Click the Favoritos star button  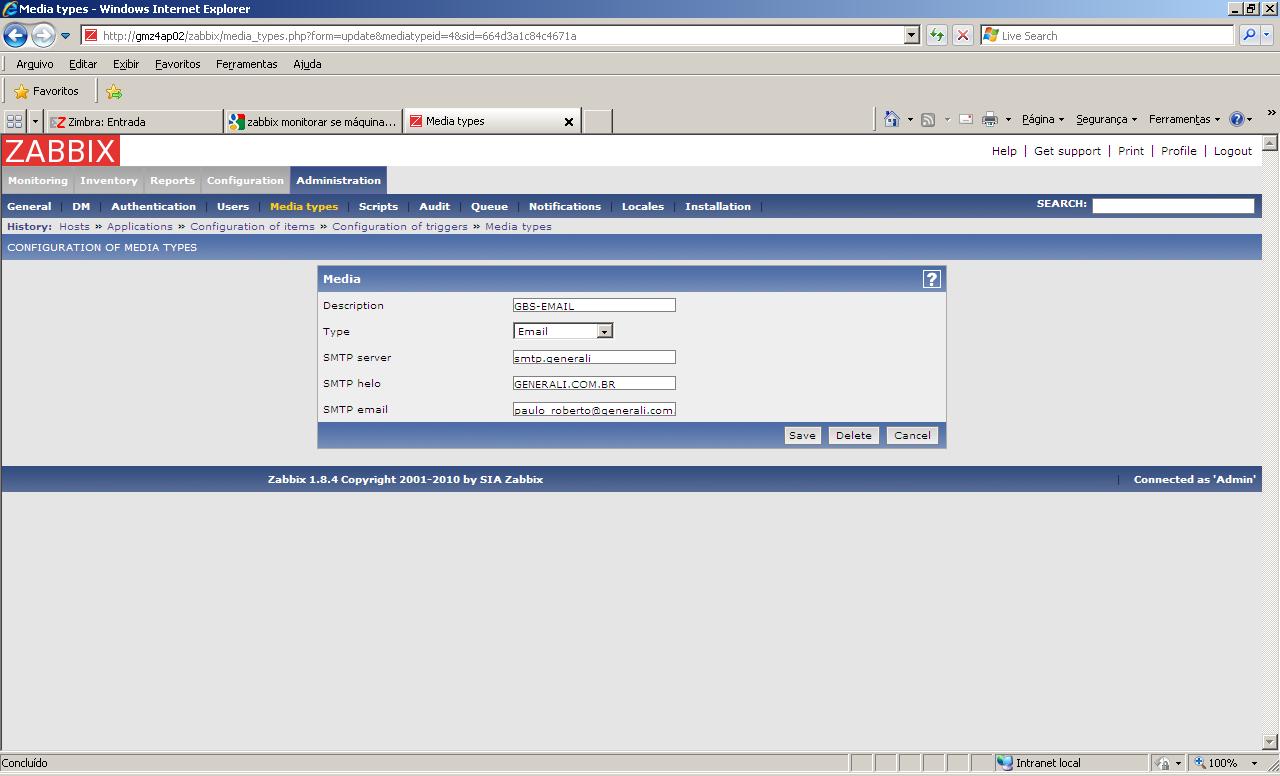(x=47, y=91)
